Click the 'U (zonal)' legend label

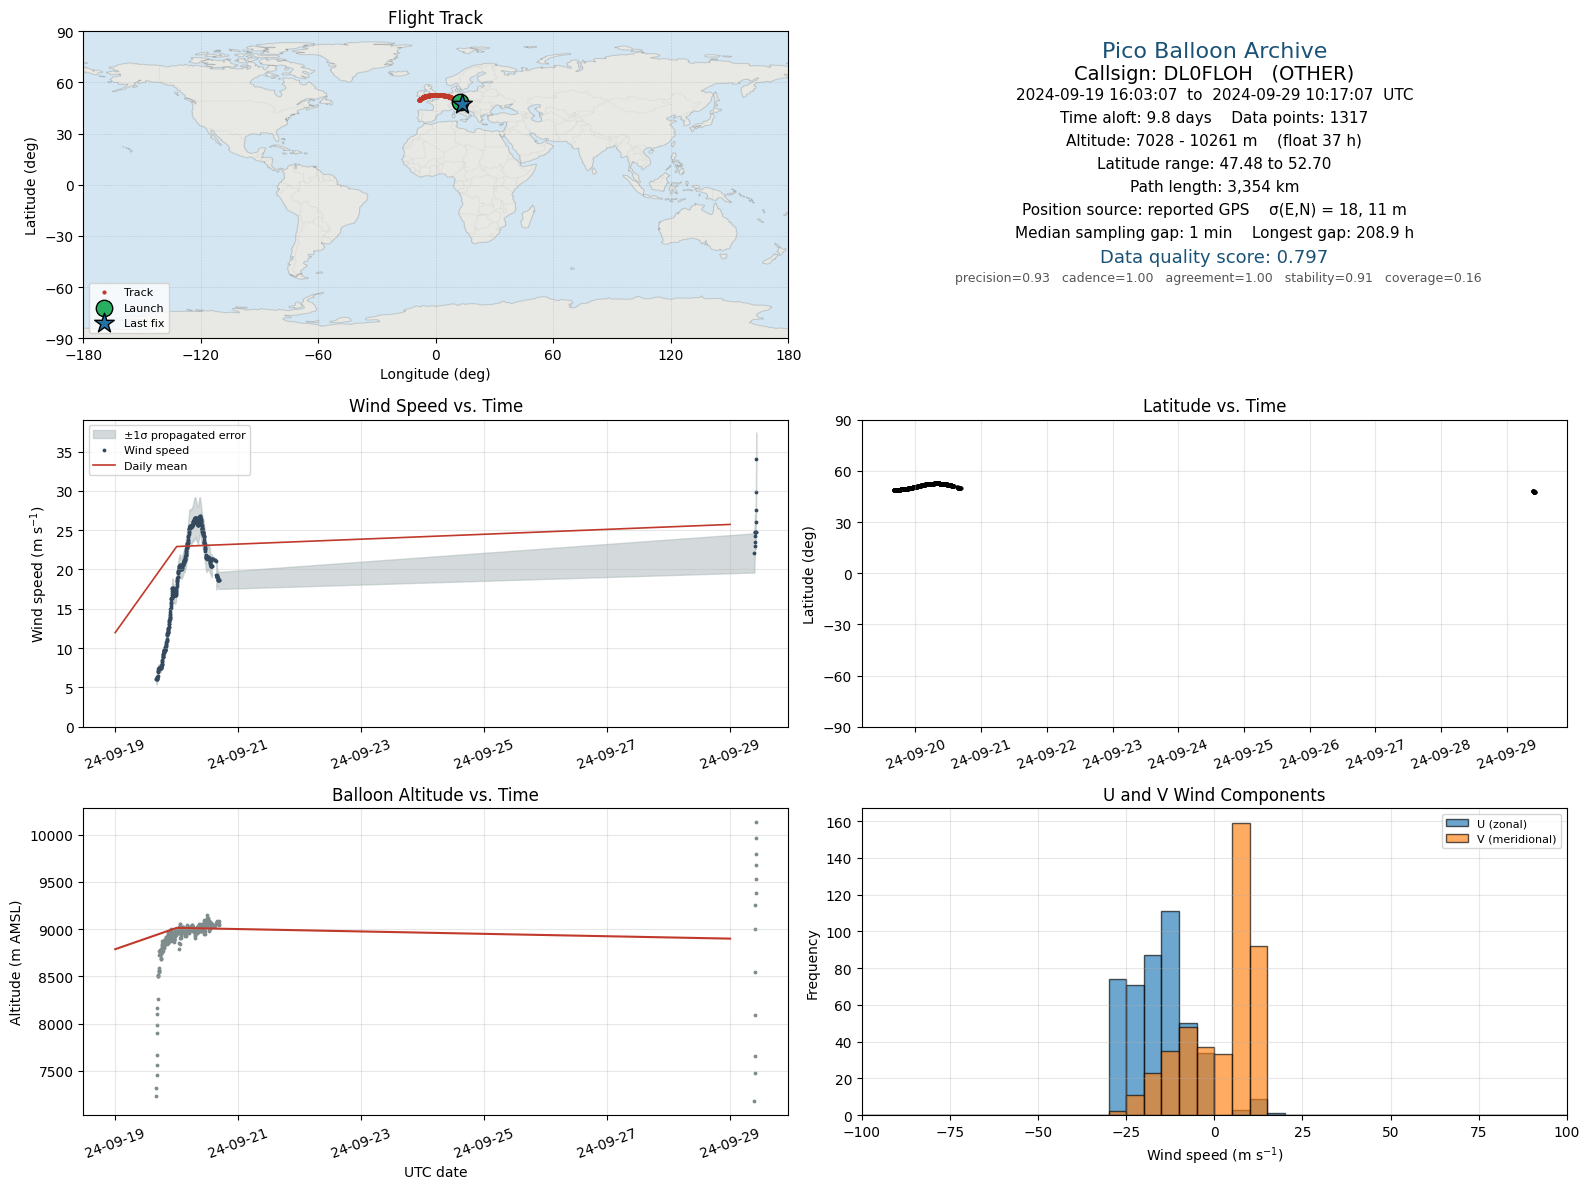(1502, 824)
